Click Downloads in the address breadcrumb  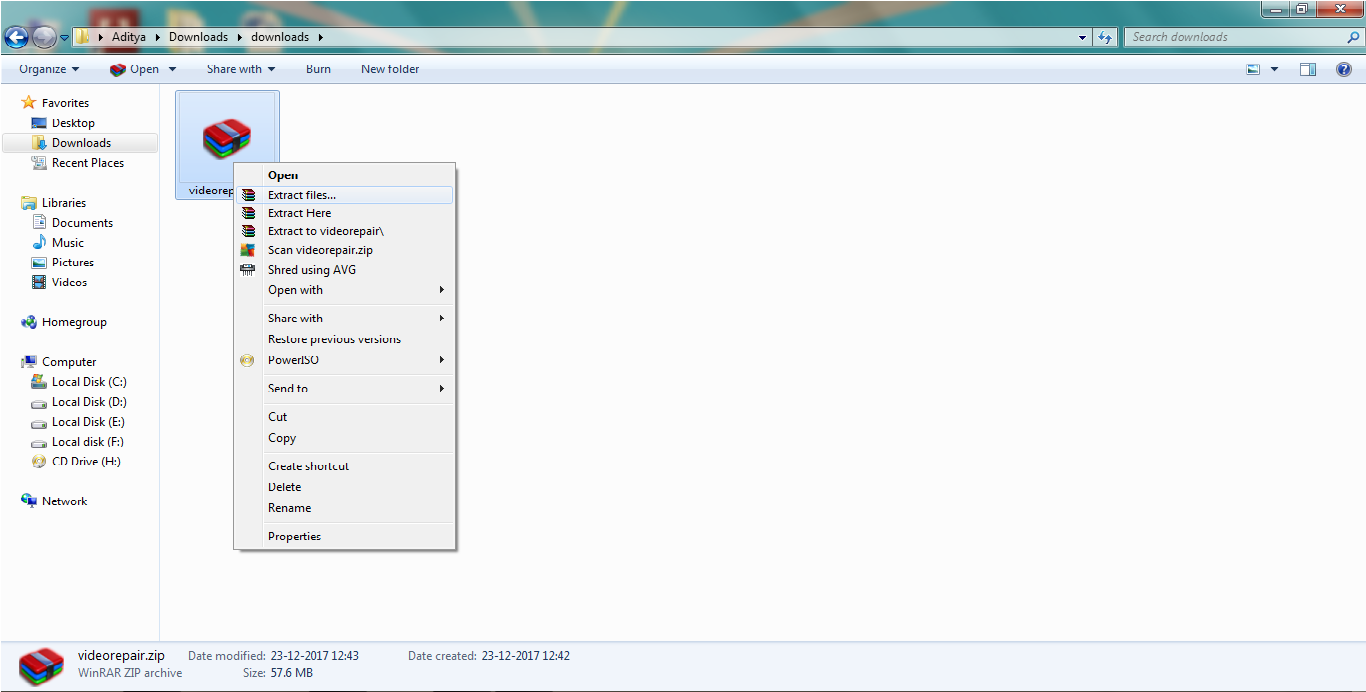point(198,37)
